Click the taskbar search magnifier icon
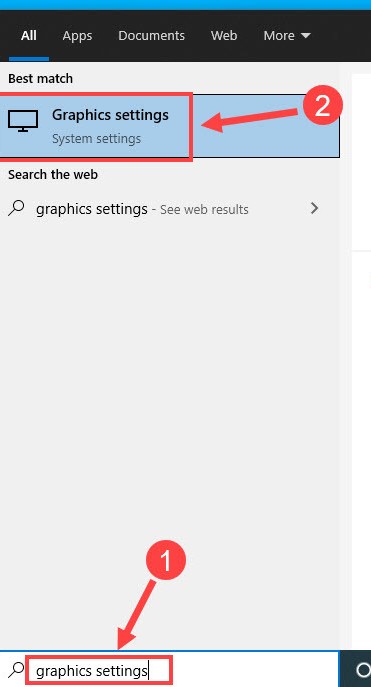This screenshot has height=687, width=371. coord(16,669)
